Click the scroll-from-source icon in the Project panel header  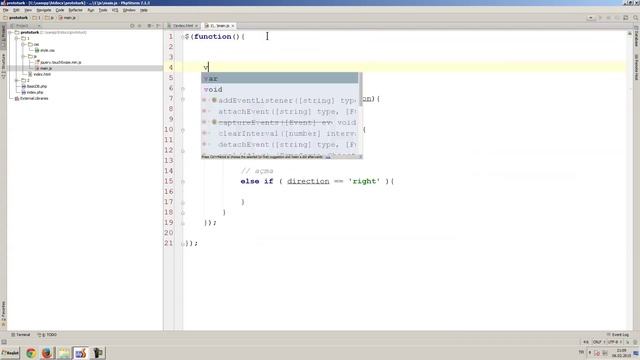(132, 26)
